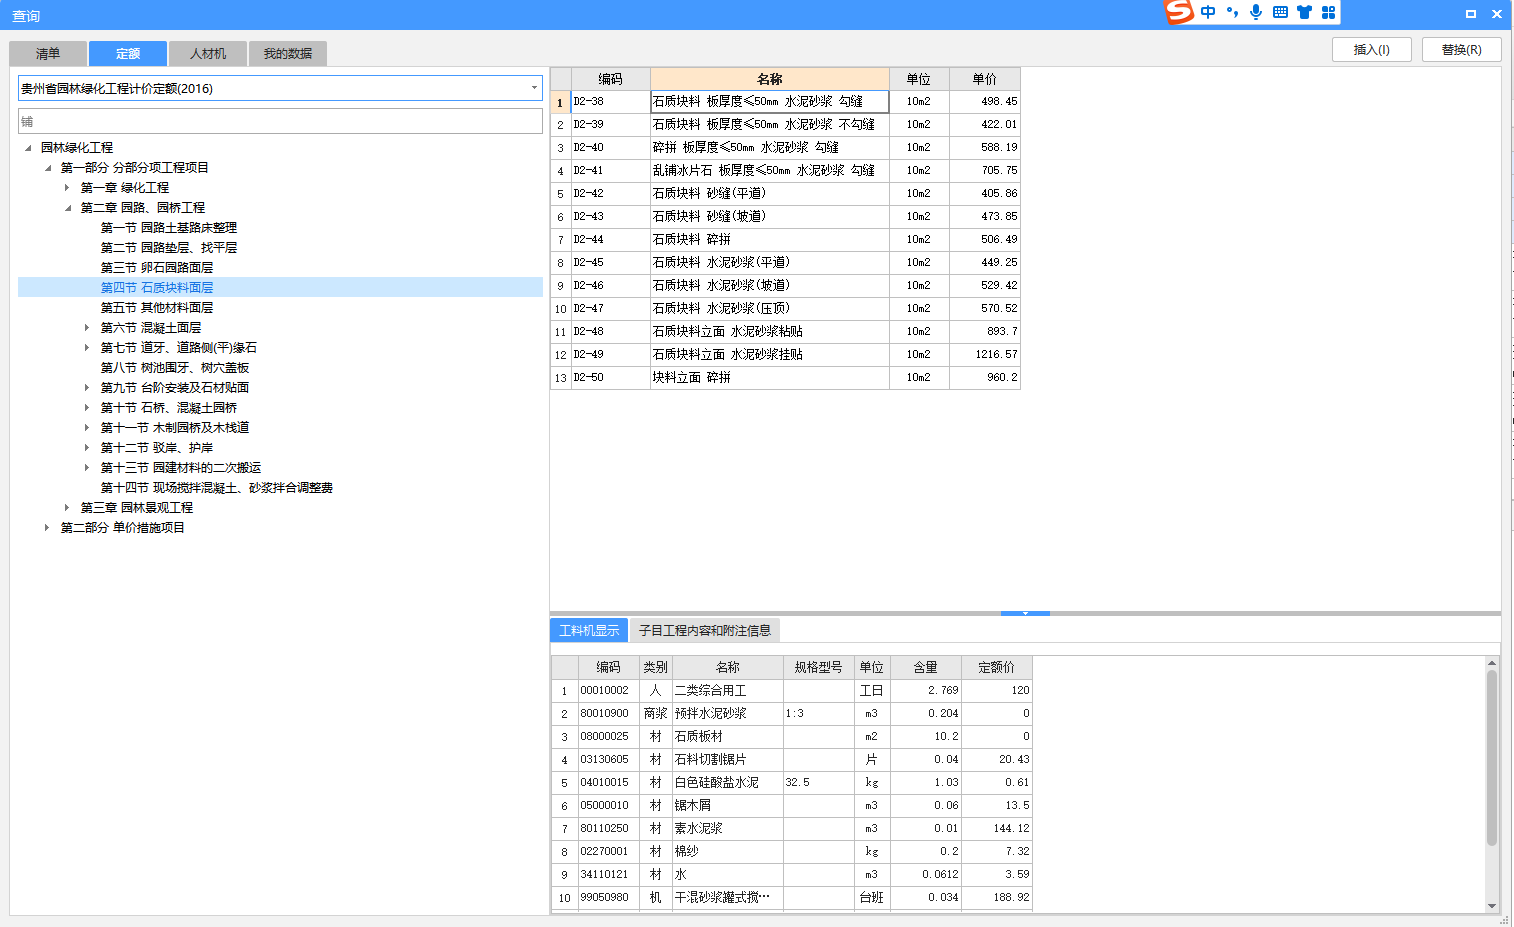Click the 编码 column header in quota table
The image size is (1514, 927).
610,79
